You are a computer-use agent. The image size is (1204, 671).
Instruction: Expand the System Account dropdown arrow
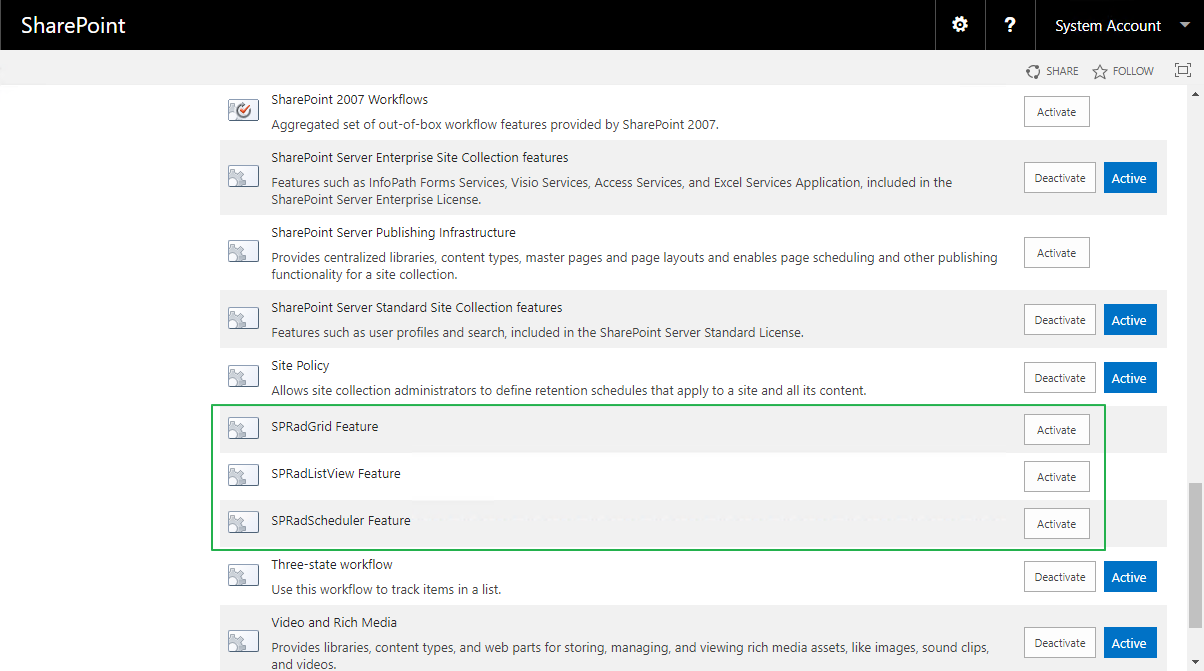pyautogui.click(x=1185, y=25)
